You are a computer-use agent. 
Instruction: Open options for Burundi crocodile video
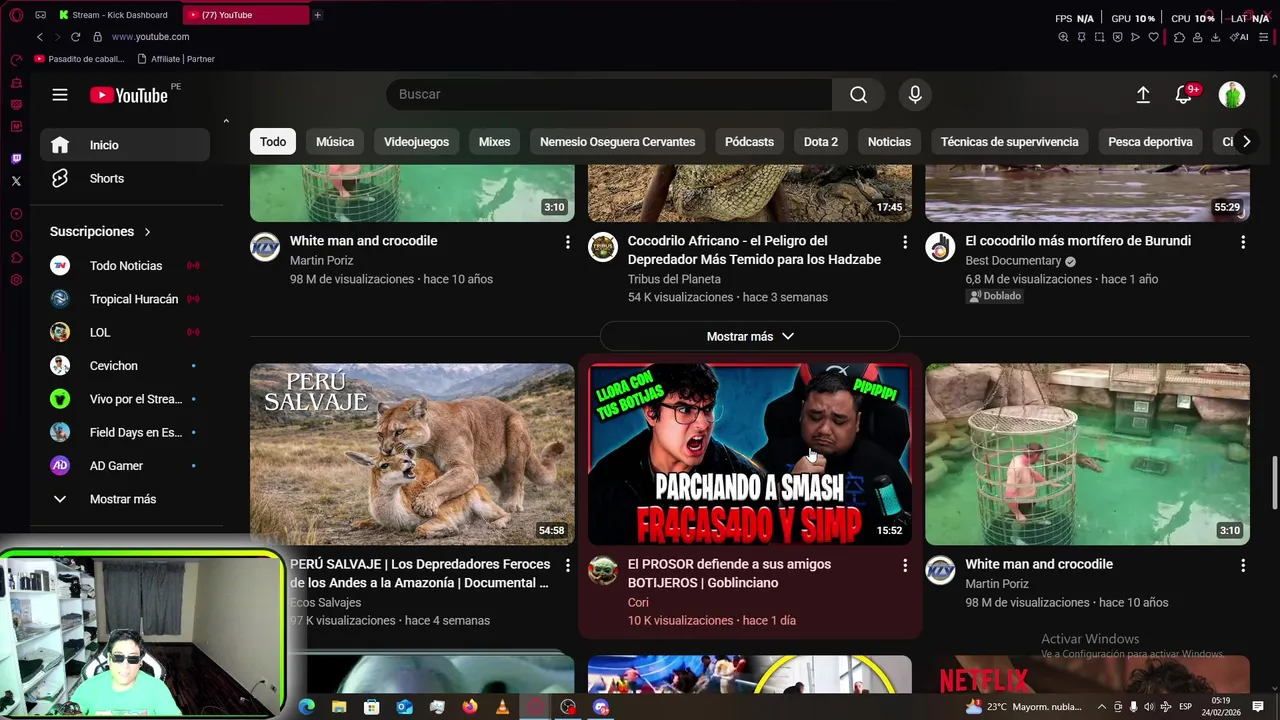pyautogui.click(x=1243, y=242)
